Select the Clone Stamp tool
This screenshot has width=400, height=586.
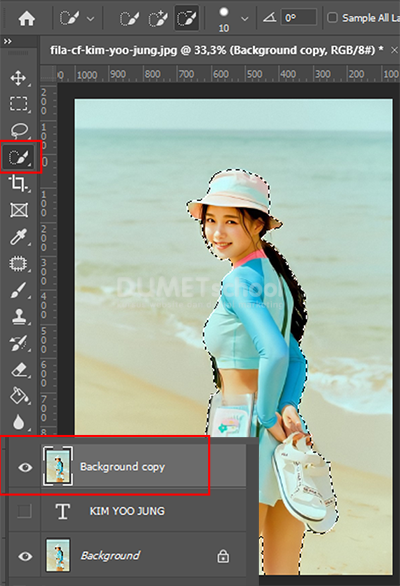coord(19,317)
